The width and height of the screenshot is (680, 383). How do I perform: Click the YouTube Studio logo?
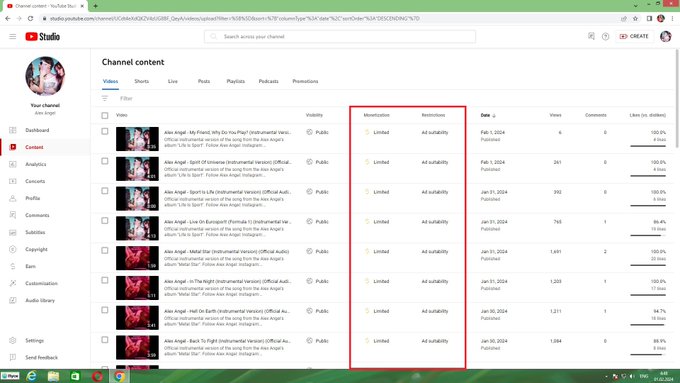(x=42, y=36)
